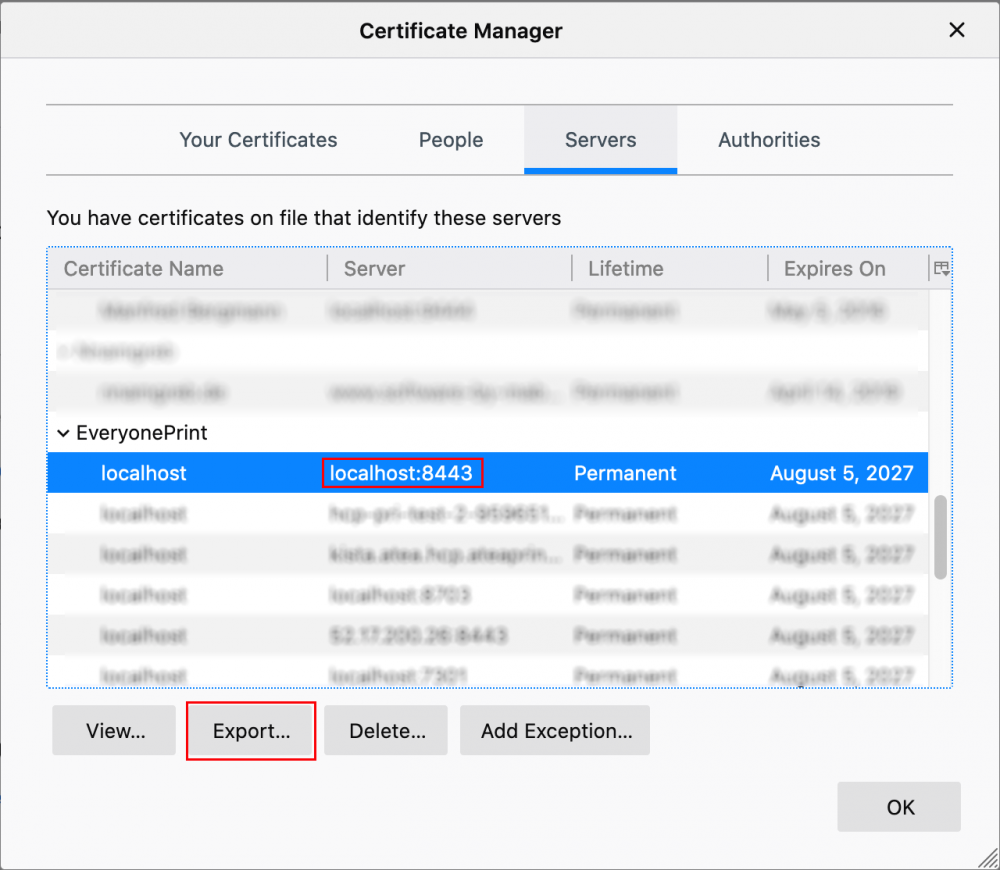
Task: Switch to the Your Certificates tab
Action: [258, 140]
